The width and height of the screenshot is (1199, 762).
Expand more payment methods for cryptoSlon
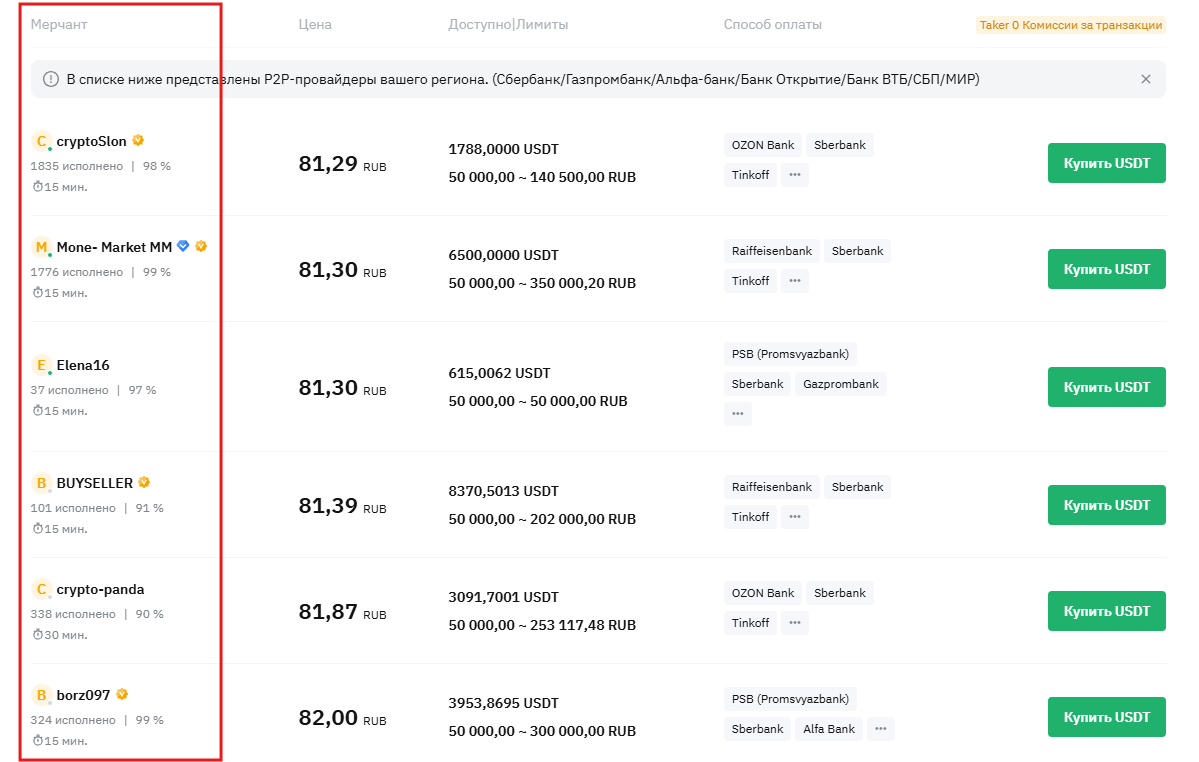coord(795,175)
